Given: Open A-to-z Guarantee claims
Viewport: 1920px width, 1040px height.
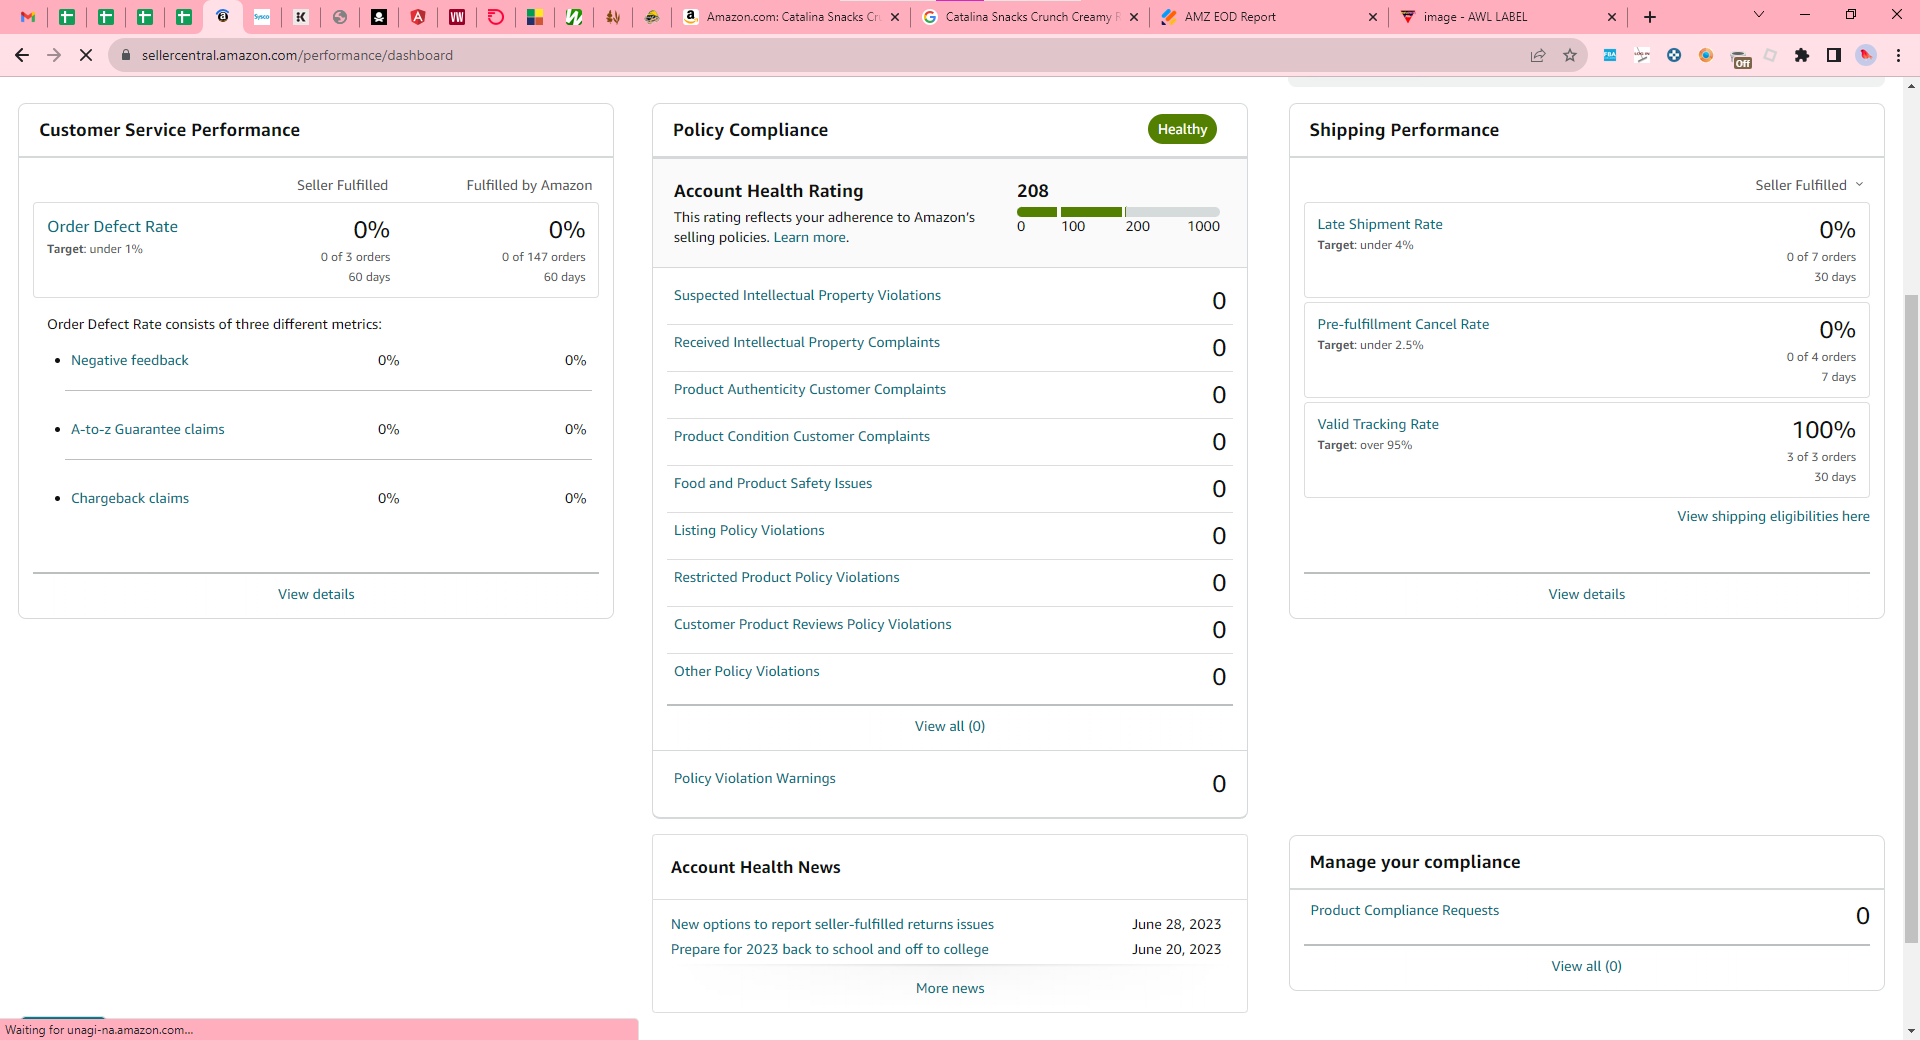Looking at the screenshot, I should pos(148,429).
